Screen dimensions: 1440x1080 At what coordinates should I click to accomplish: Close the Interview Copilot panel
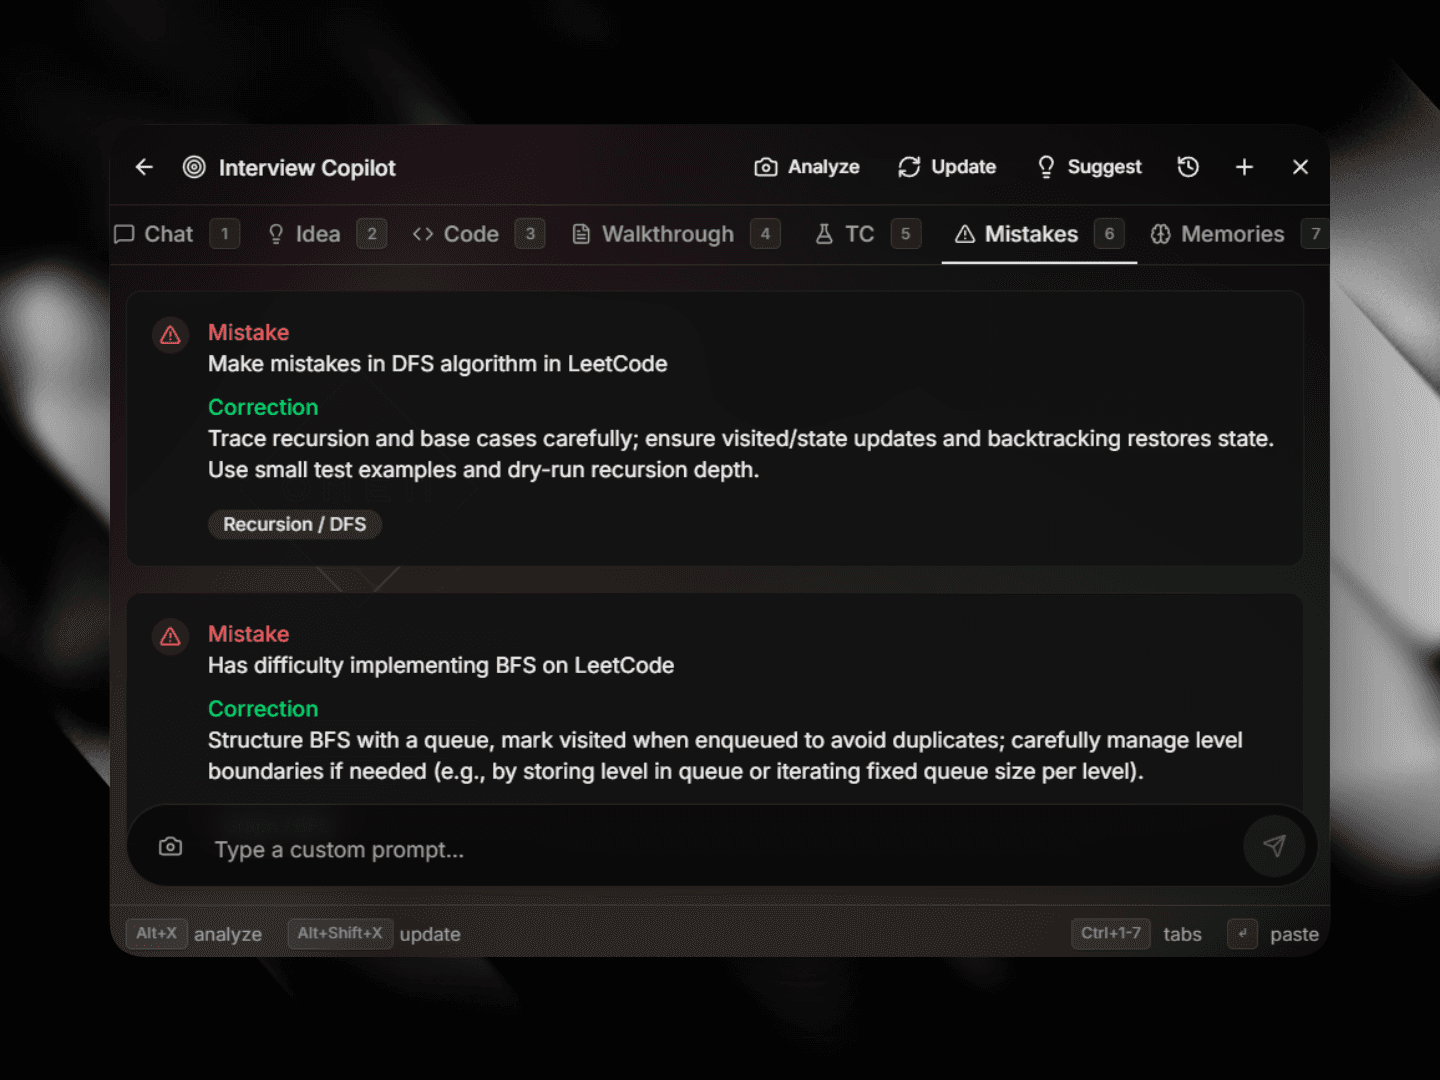[x=1300, y=167]
